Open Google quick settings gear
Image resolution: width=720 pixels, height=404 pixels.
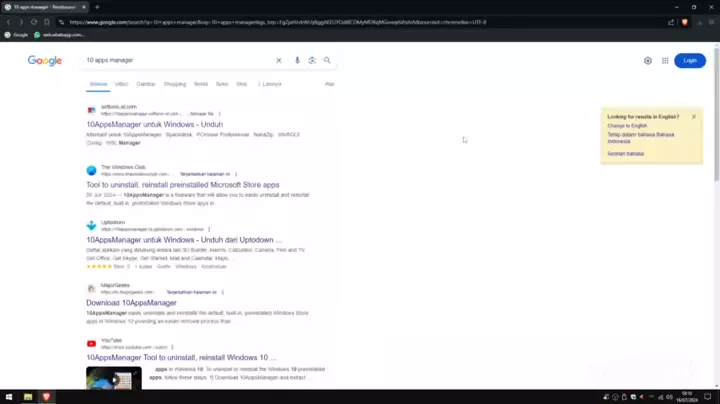tap(648, 61)
